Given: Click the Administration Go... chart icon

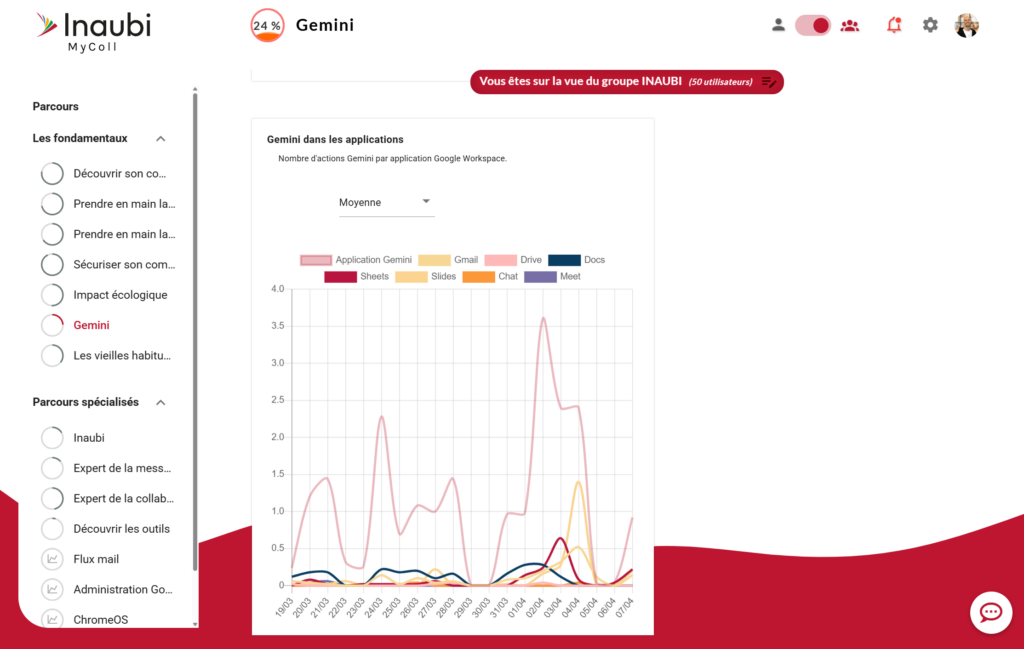Looking at the screenshot, I should (52, 590).
